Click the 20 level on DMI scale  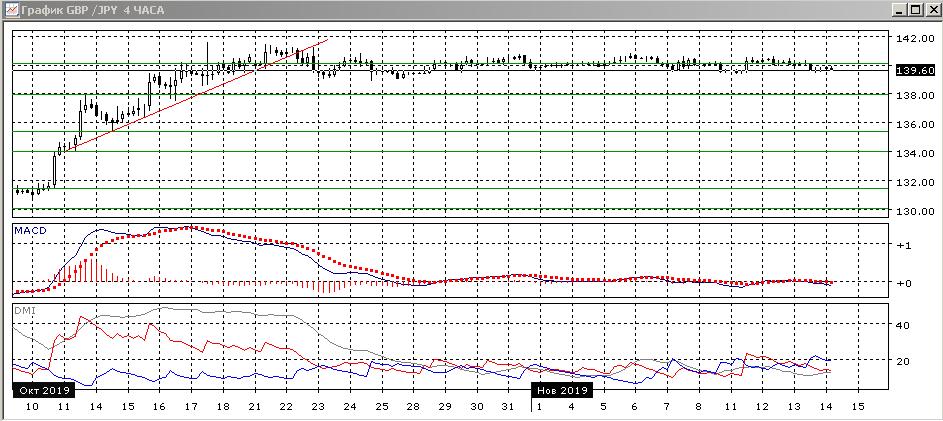pos(904,361)
